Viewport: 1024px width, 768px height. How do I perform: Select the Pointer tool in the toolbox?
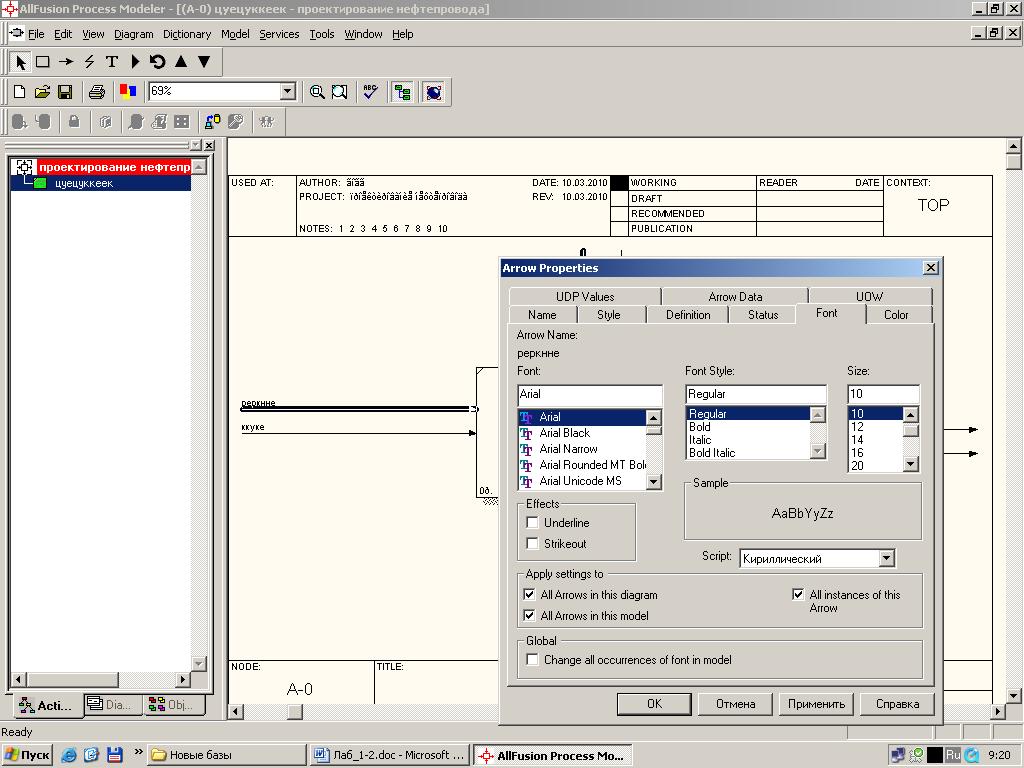click(20, 62)
